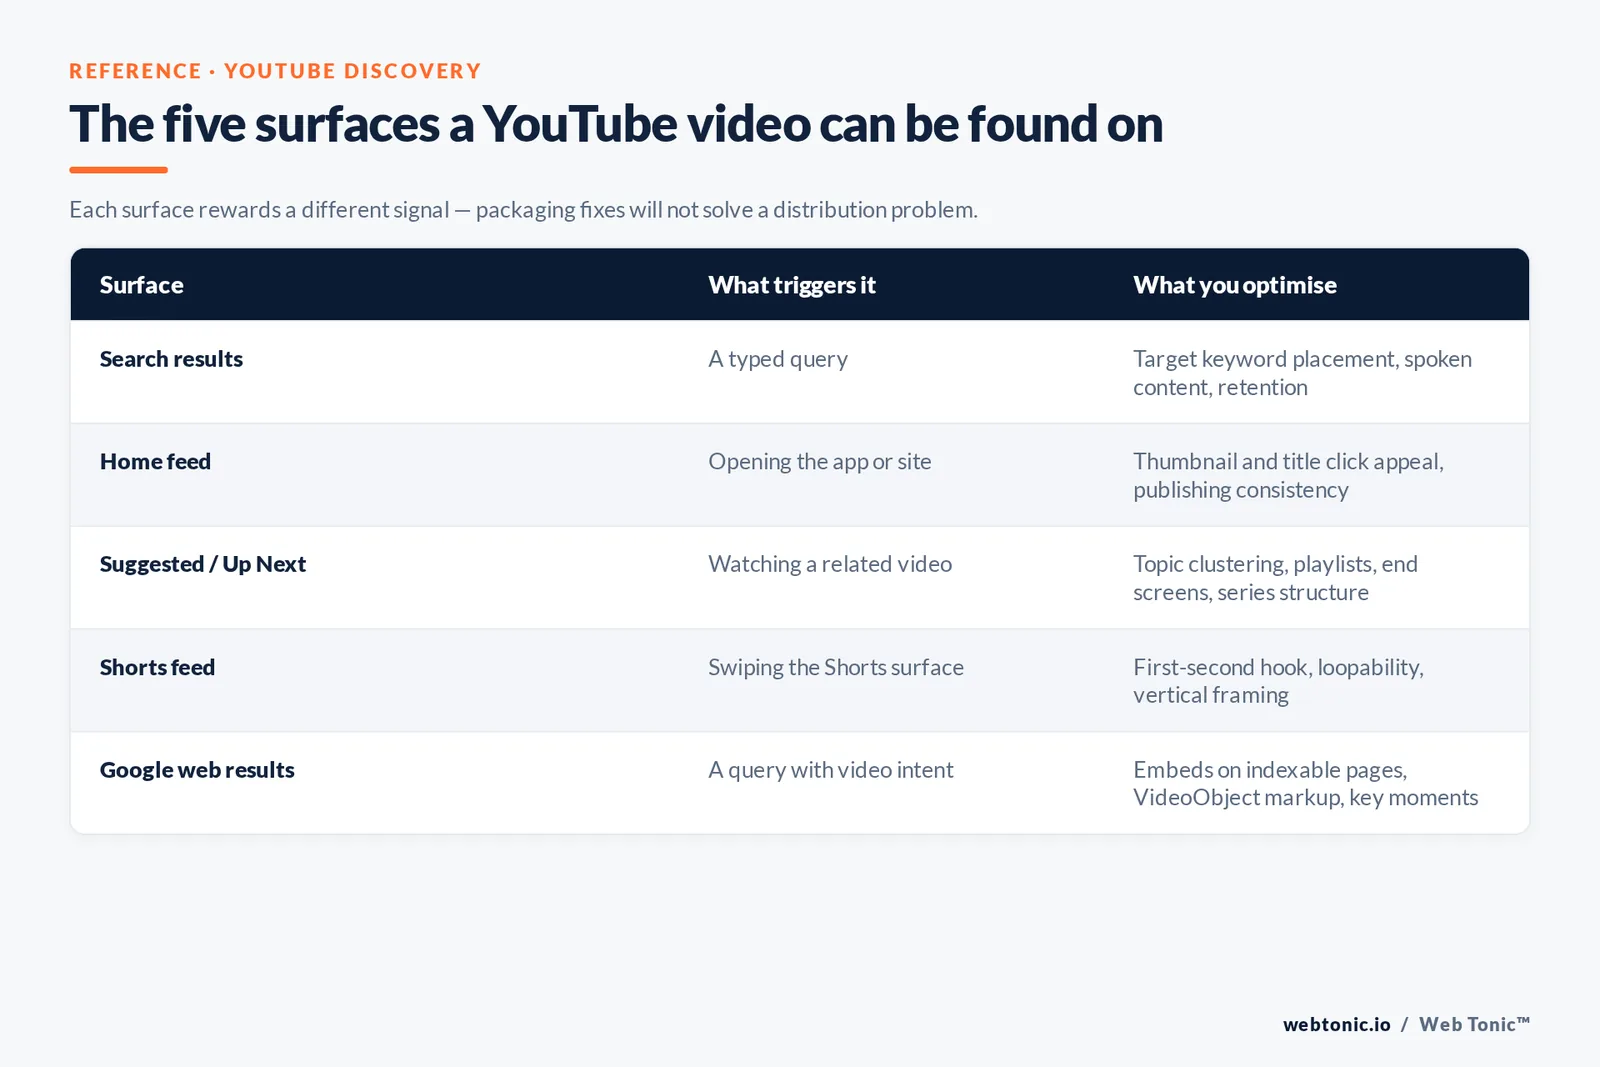Click the 'Opening the app or site' cell
Screen dimensions: 1600x1067
(819, 462)
